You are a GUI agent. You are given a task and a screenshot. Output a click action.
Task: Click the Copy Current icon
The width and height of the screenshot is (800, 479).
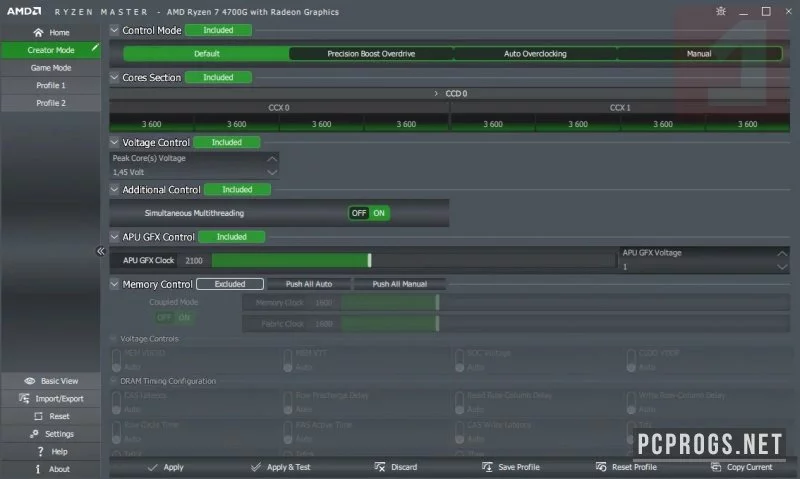[716, 467]
